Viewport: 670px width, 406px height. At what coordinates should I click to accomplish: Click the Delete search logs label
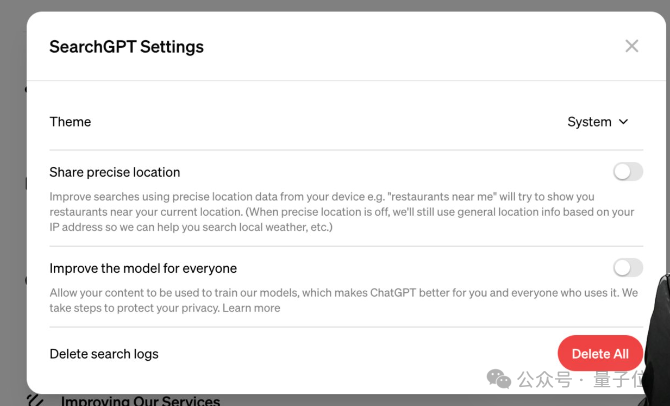[x=104, y=354]
